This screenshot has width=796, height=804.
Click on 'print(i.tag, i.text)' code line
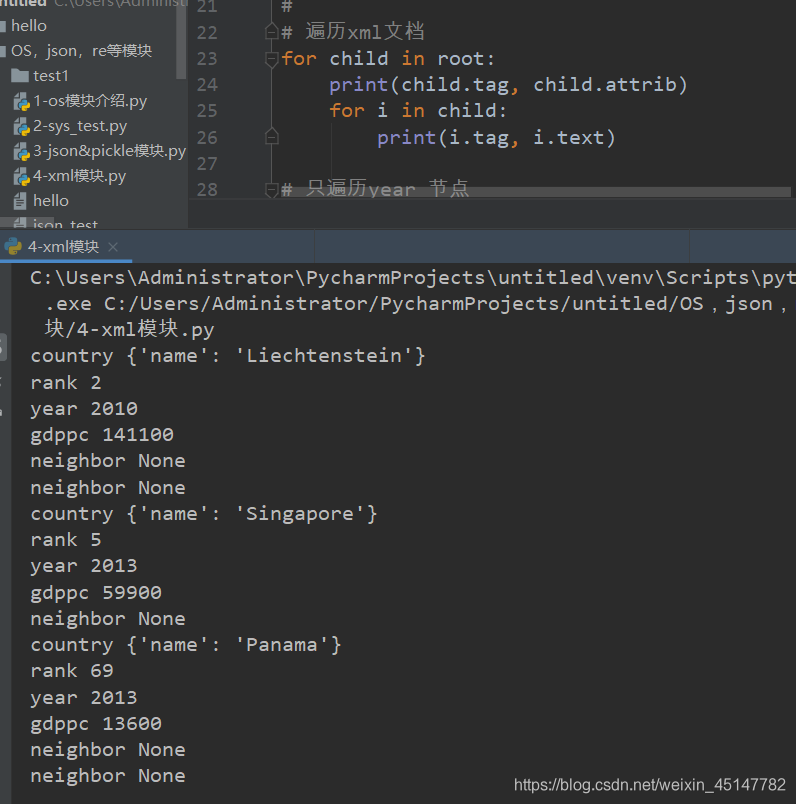point(496,137)
